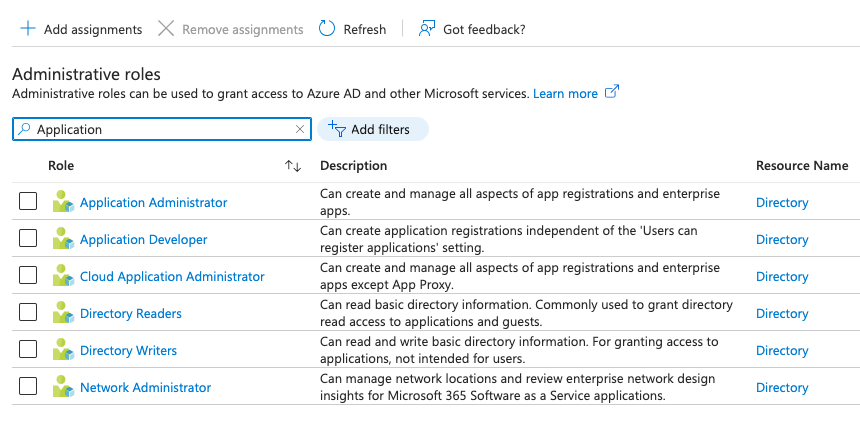Screen dimensions: 860x437
Task: Click the Directory Readers role icon
Action: pos(64,313)
